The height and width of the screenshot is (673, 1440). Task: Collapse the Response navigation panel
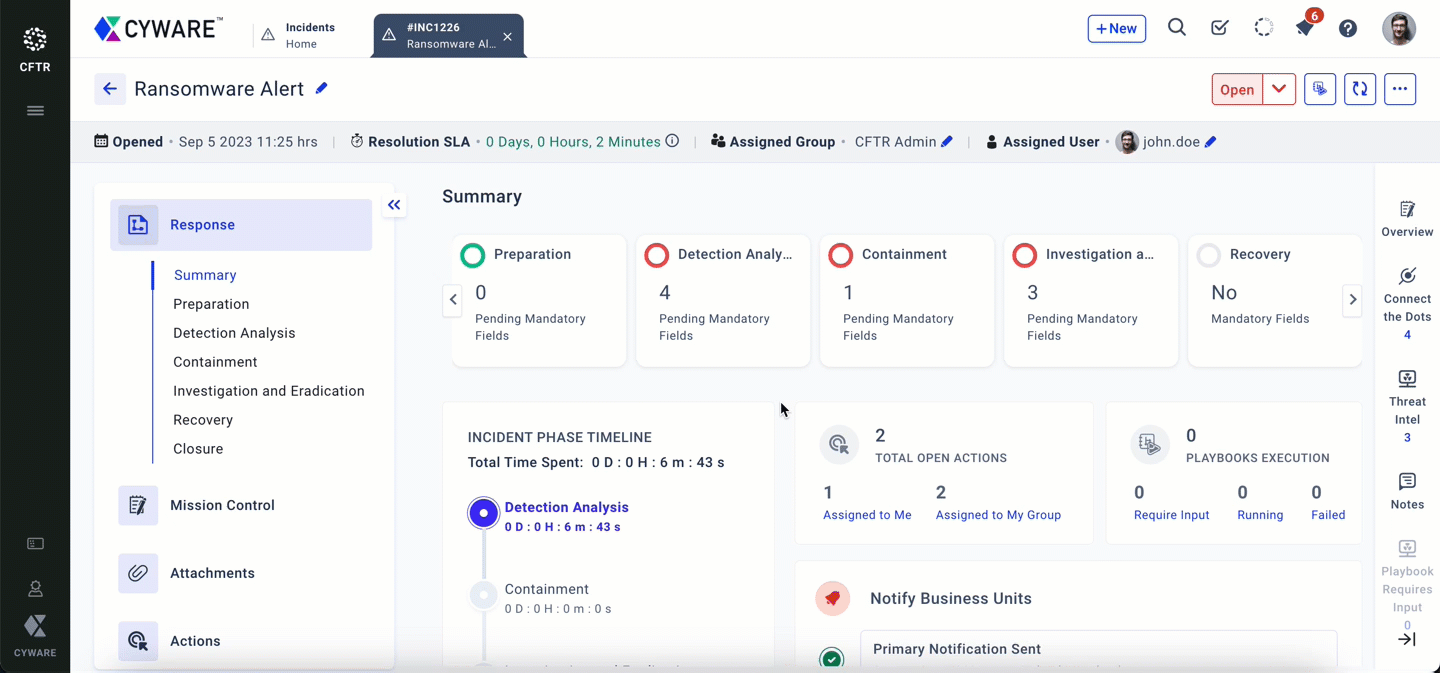point(394,205)
